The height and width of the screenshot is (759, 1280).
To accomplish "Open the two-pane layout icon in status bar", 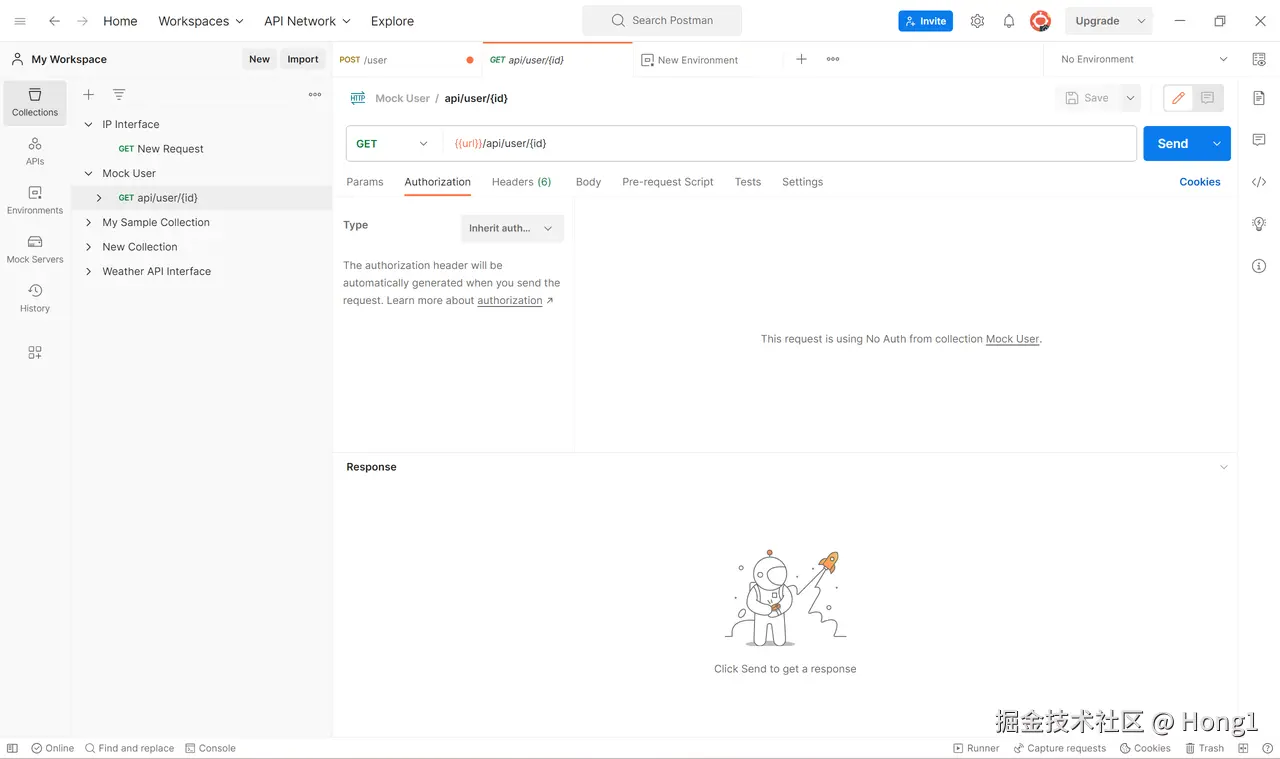I will 1243,748.
